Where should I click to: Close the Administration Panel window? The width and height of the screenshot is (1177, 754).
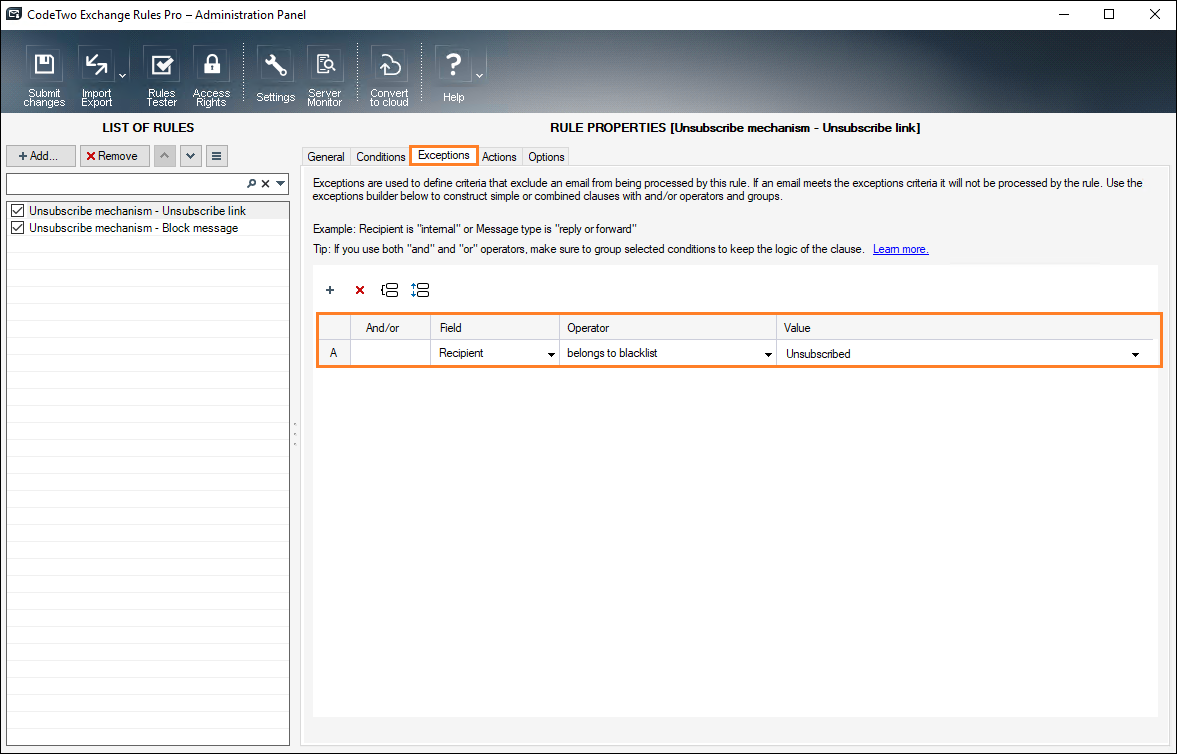coord(1154,14)
